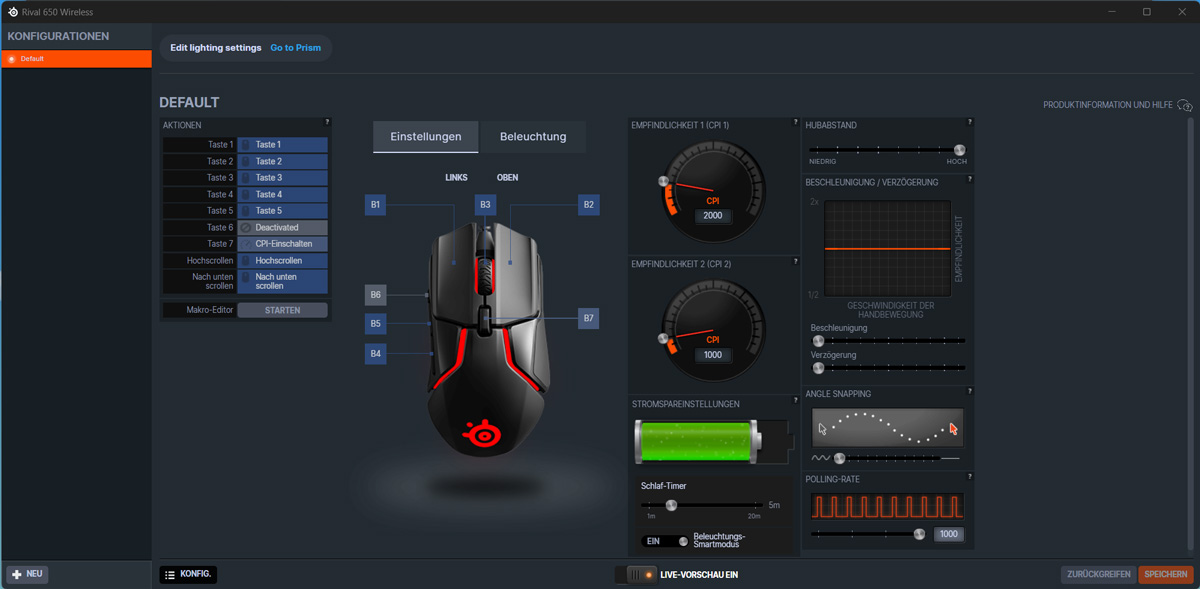The width and height of the screenshot is (1200, 589).
Task: Click the acceleration curve graph
Action: coord(887,248)
